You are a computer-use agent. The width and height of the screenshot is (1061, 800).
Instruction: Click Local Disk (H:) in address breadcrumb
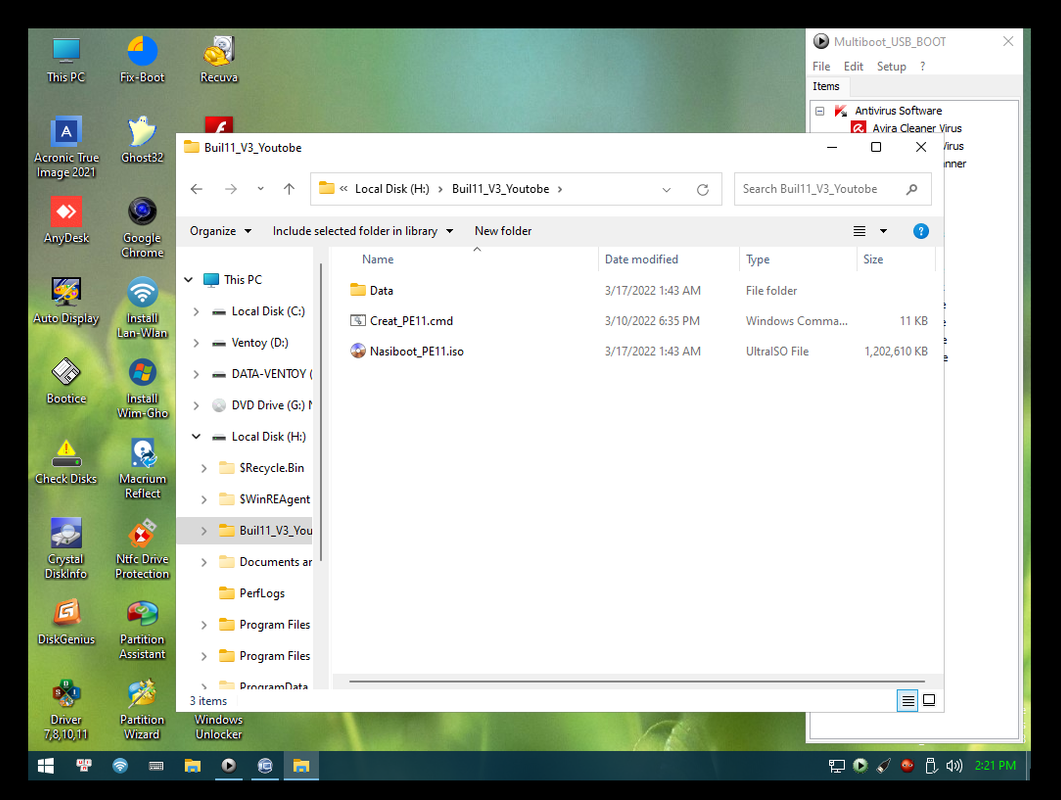pos(392,189)
